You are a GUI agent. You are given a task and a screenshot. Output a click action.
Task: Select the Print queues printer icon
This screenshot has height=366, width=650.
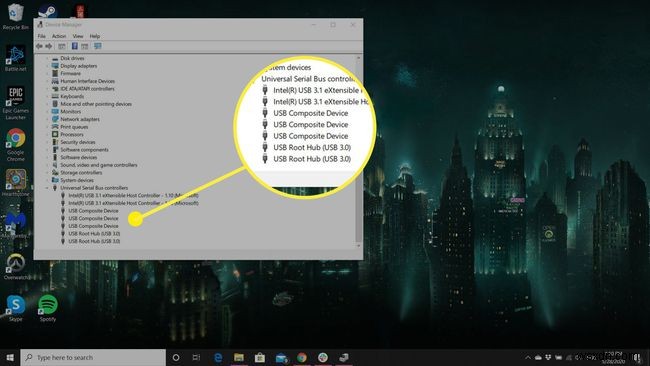coord(55,127)
